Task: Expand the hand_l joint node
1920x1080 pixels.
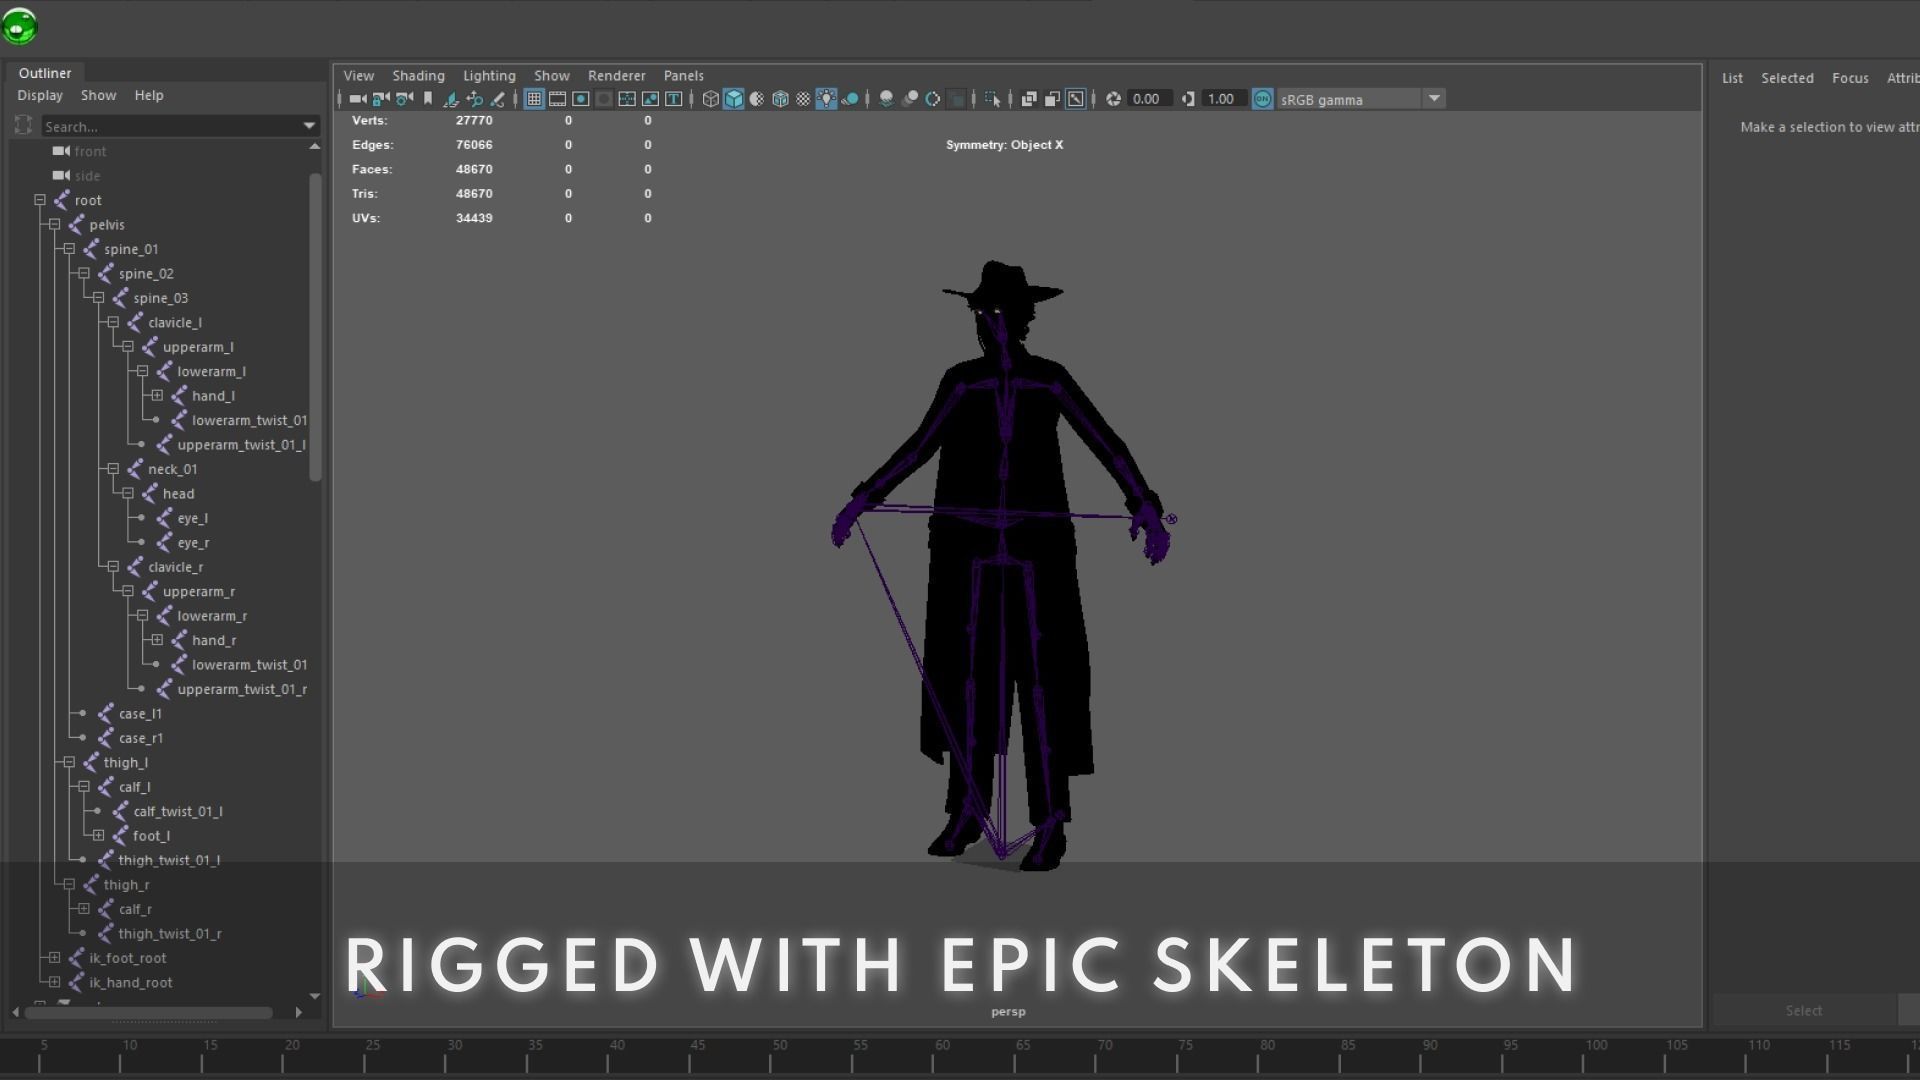Action: tap(157, 396)
